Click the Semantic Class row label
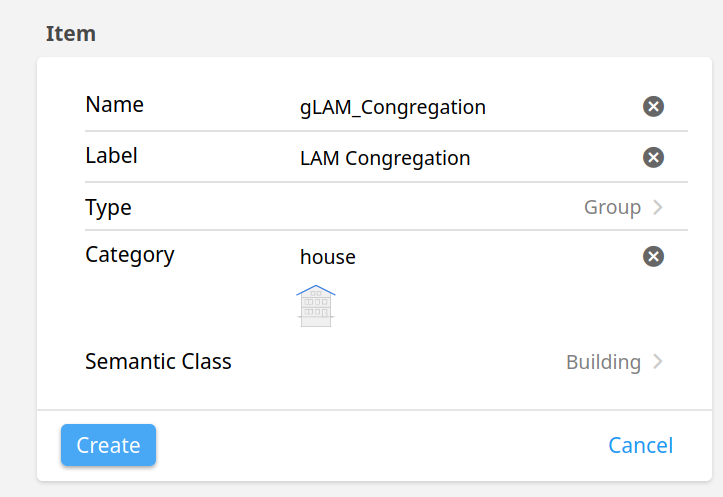Image resolution: width=723 pixels, height=497 pixels. [x=158, y=361]
